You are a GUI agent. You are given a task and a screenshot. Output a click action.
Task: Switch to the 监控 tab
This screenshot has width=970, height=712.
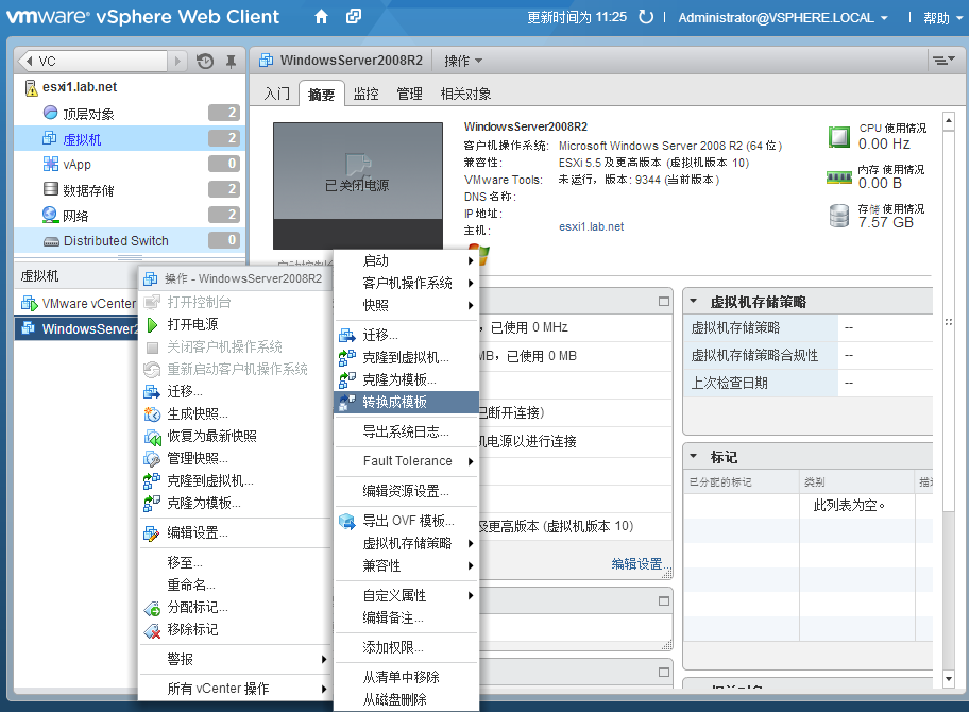[x=366, y=93]
